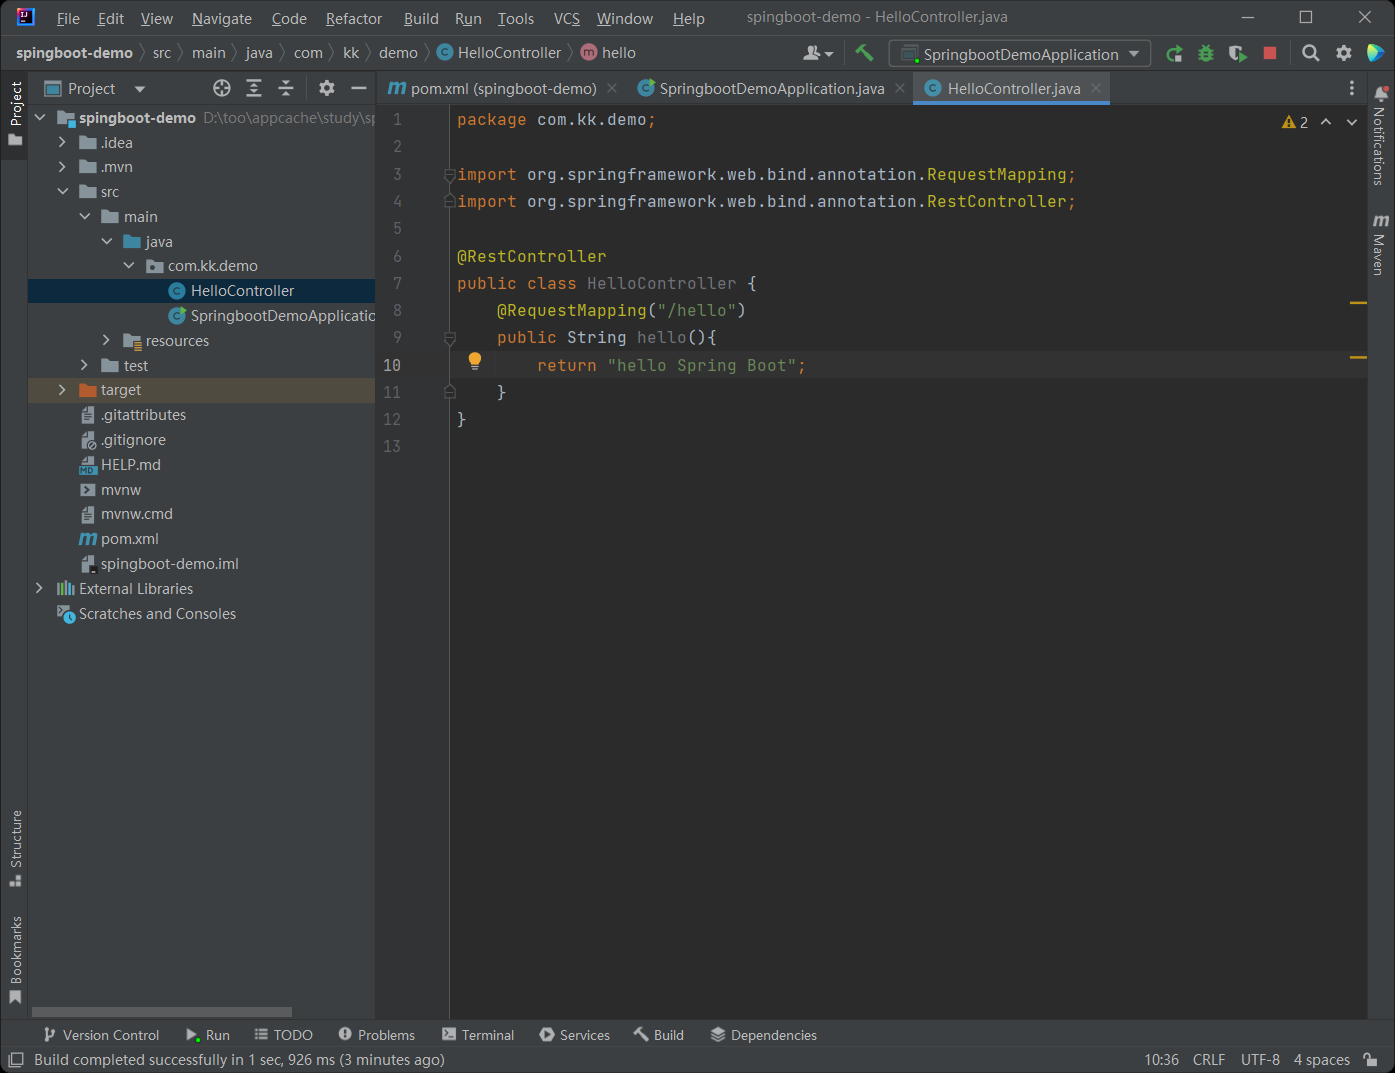Rerun SpringbootDemoApplication with green rerun icon
This screenshot has width=1395, height=1073.
pos(1174,54)
